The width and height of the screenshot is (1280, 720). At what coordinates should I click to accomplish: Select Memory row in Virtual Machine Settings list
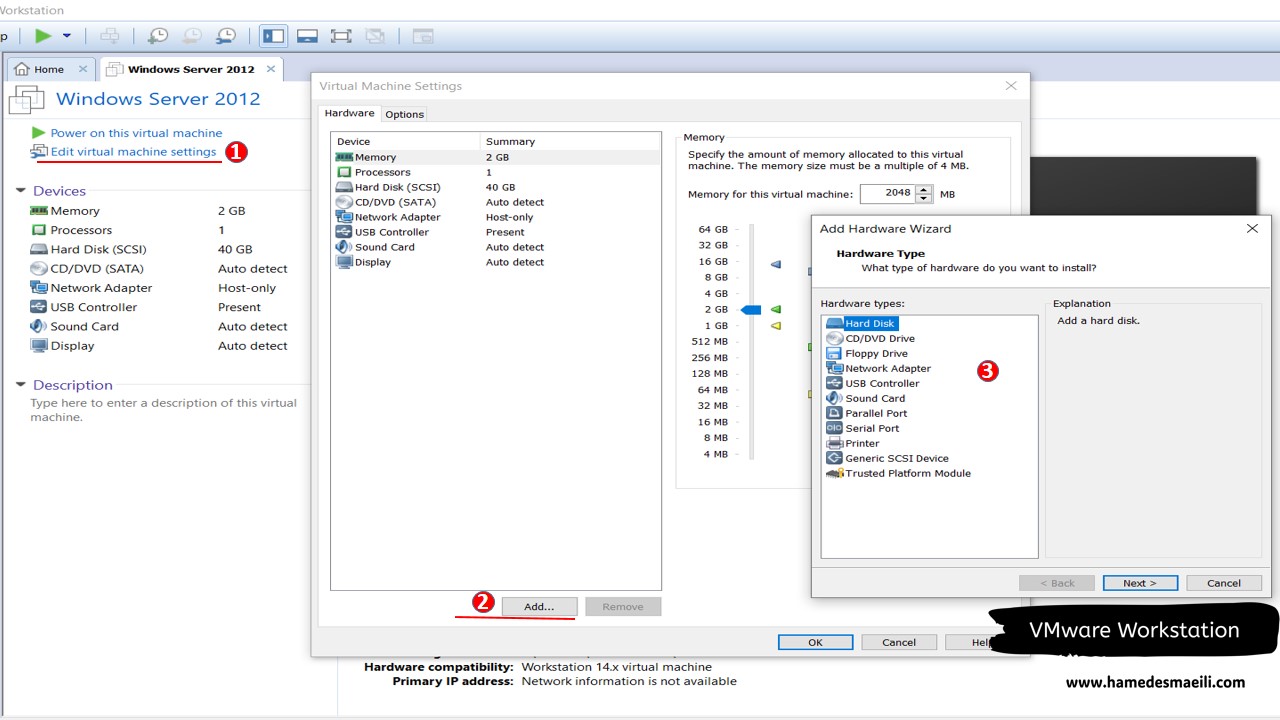[496, 157]
